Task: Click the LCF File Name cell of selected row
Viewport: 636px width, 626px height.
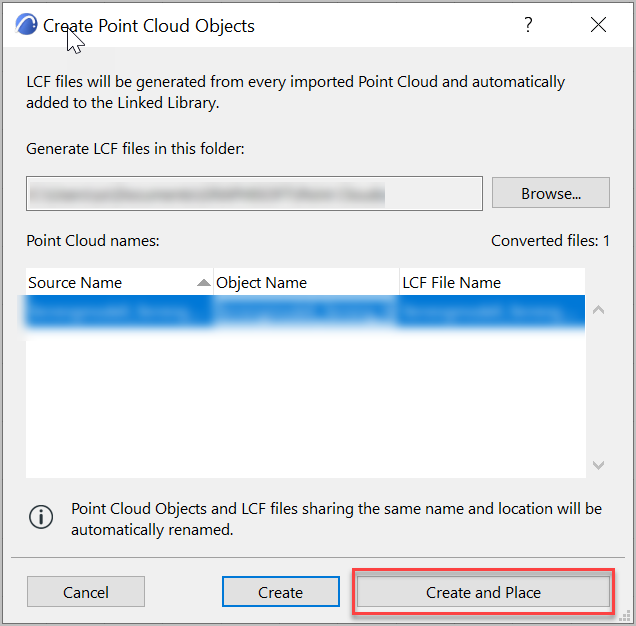Action: click(492, 312)
